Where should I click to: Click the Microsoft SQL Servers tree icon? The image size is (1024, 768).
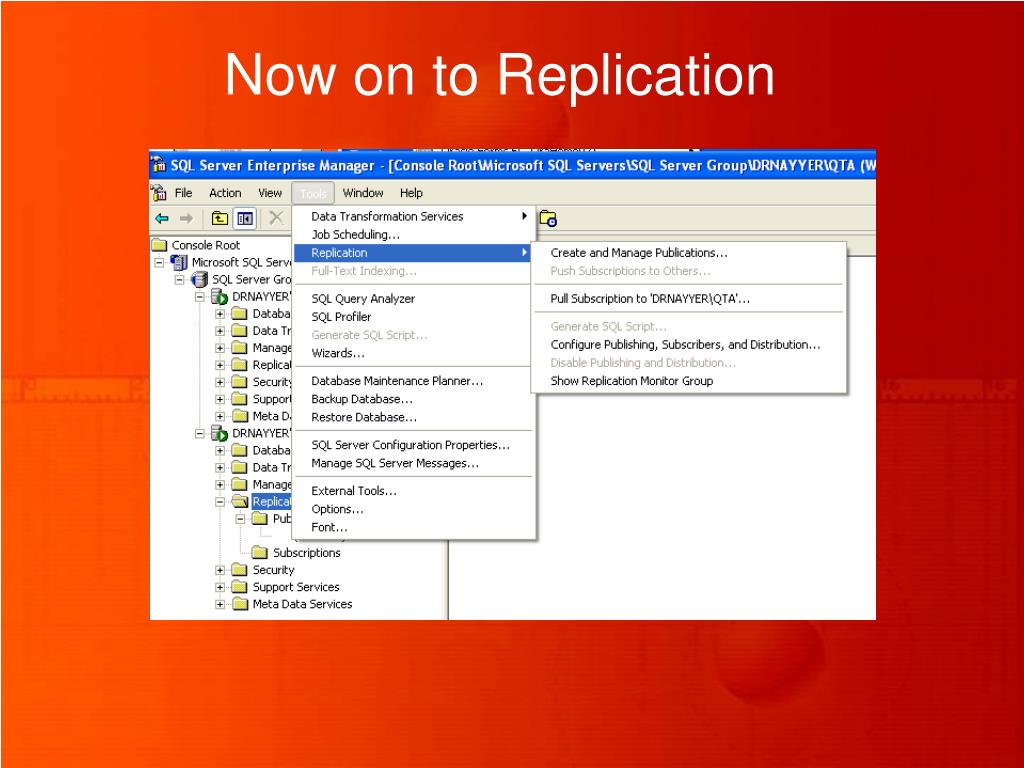(179, 262)
